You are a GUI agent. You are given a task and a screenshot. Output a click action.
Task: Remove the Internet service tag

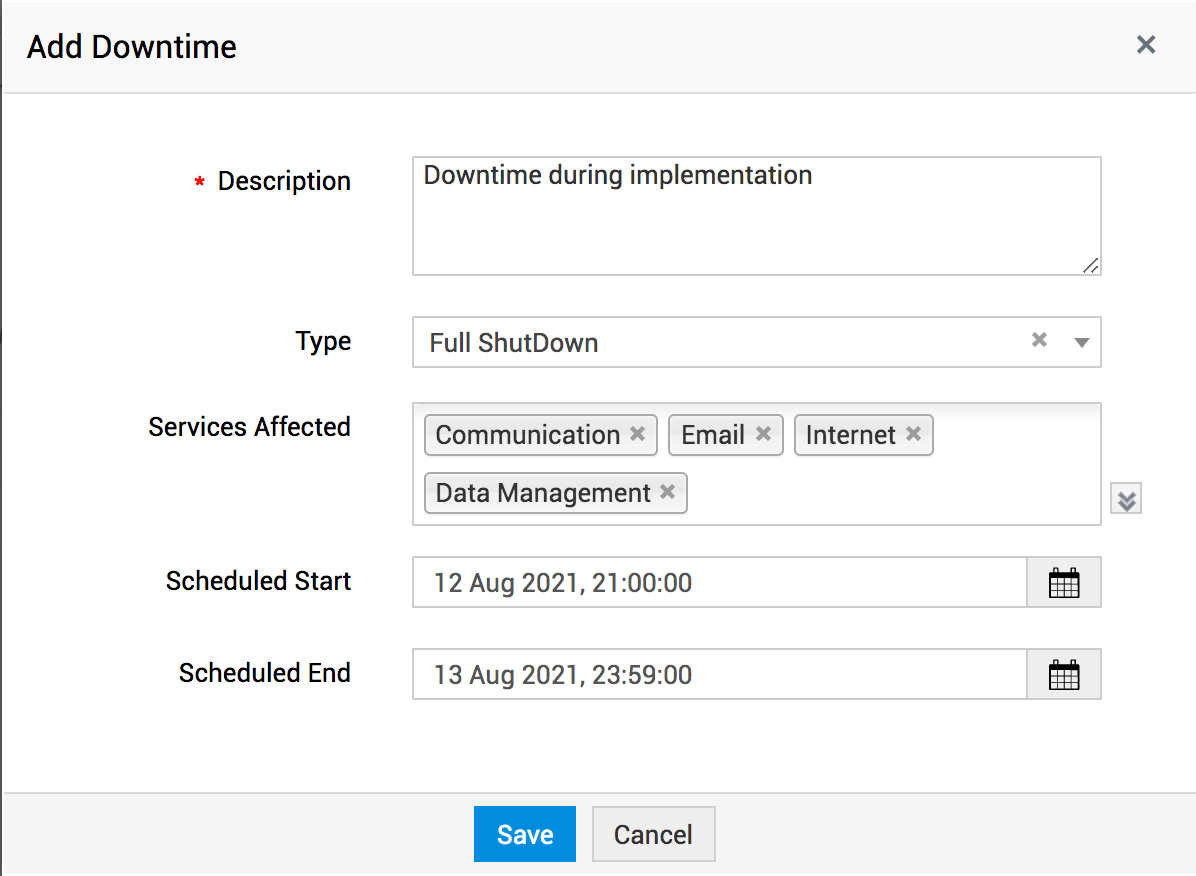[x=913, y=434]
